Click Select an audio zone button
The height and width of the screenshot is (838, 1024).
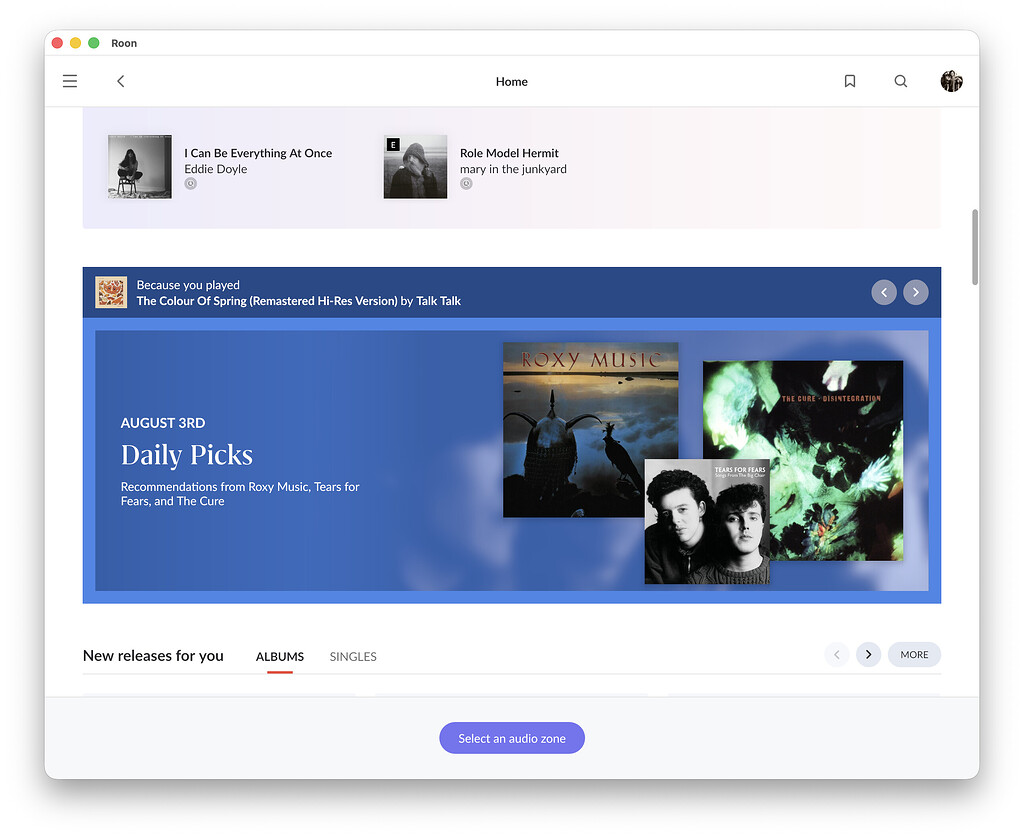click(512, 738)
